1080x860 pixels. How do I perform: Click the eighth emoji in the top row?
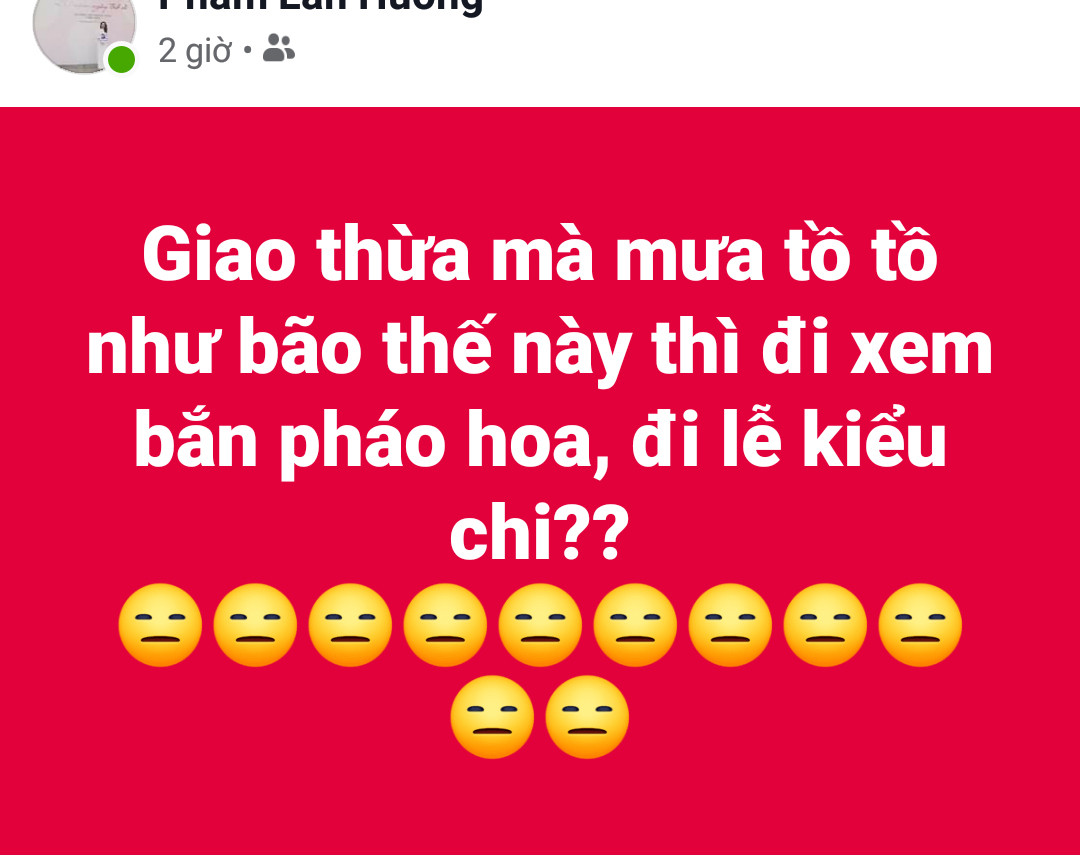(825, 625)
